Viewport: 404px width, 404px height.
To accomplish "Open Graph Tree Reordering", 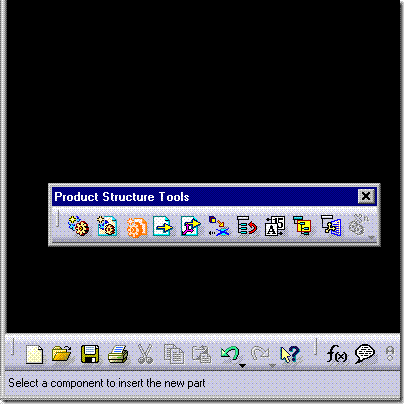I will click(247, 226).
